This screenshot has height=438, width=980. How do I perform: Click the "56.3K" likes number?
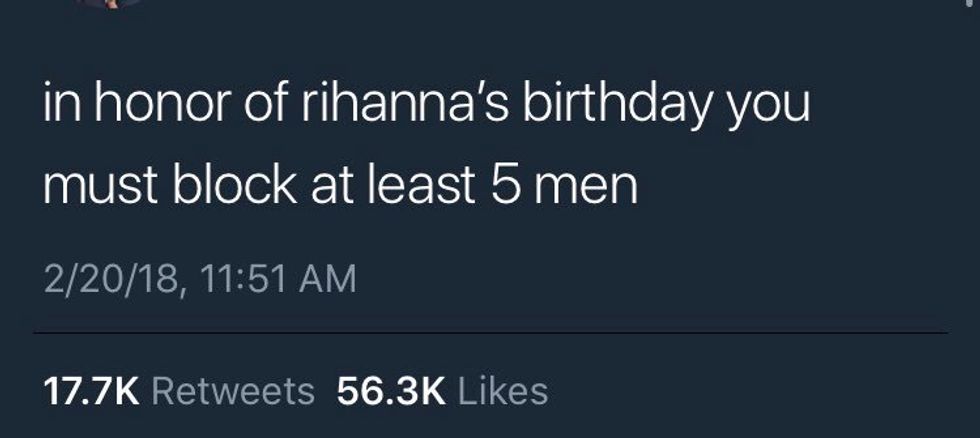pos(390,391)
